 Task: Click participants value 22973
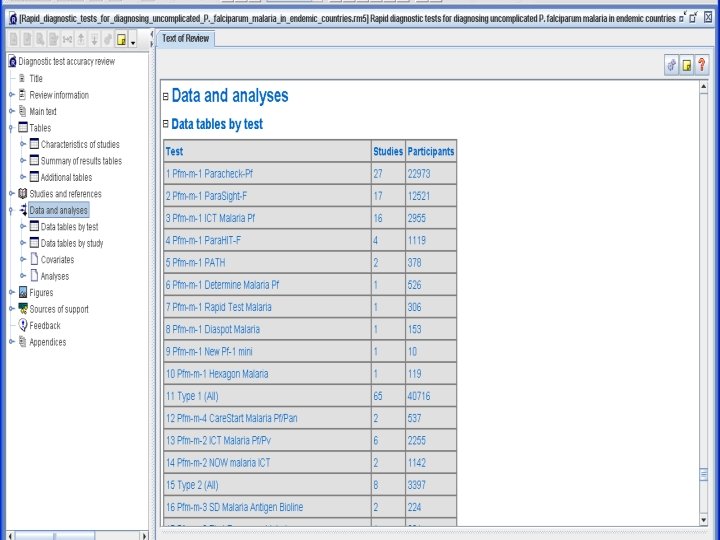click(419, 174)
